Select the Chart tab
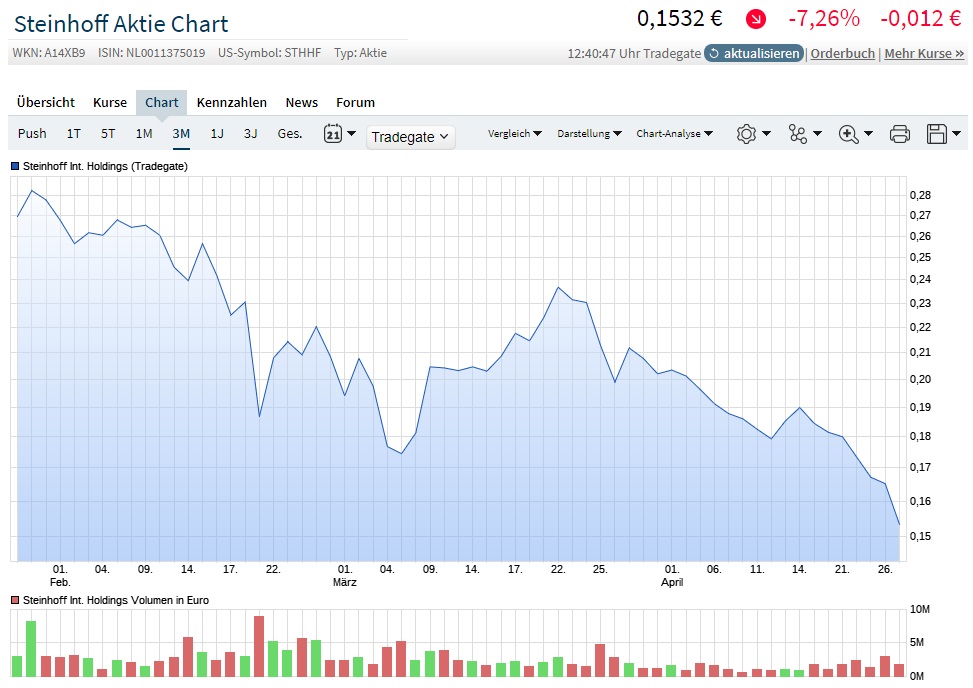Screen dimensions: 973x688 point(161,102)
